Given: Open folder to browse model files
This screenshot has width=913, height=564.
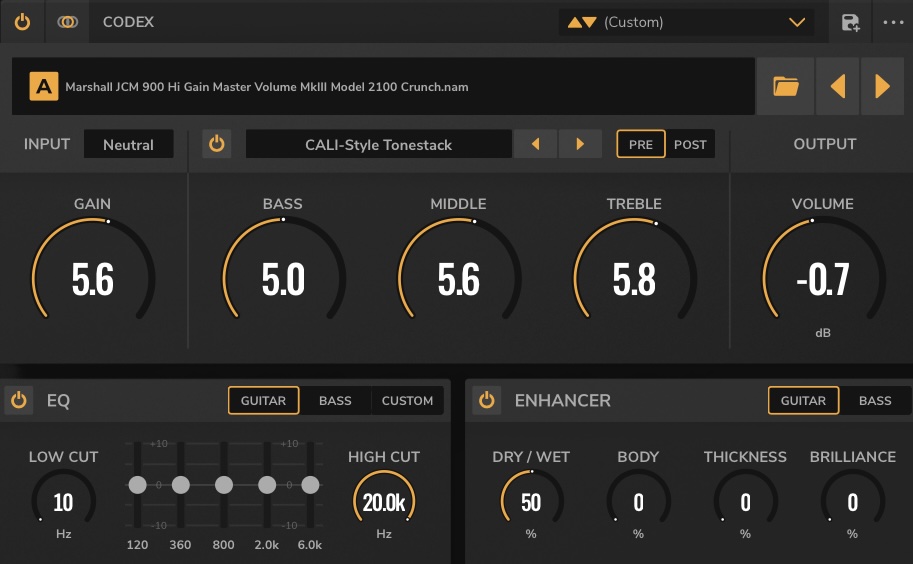Looking at the screenshot, I should tap(785, 87).
